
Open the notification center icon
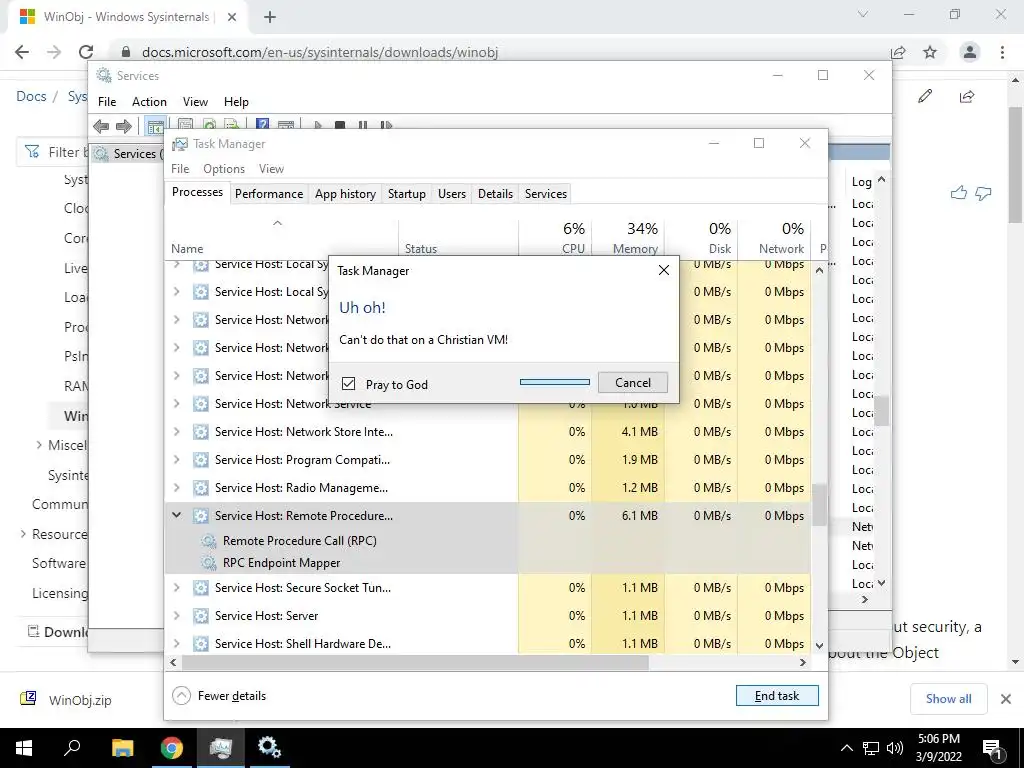(x=993, y=748)
